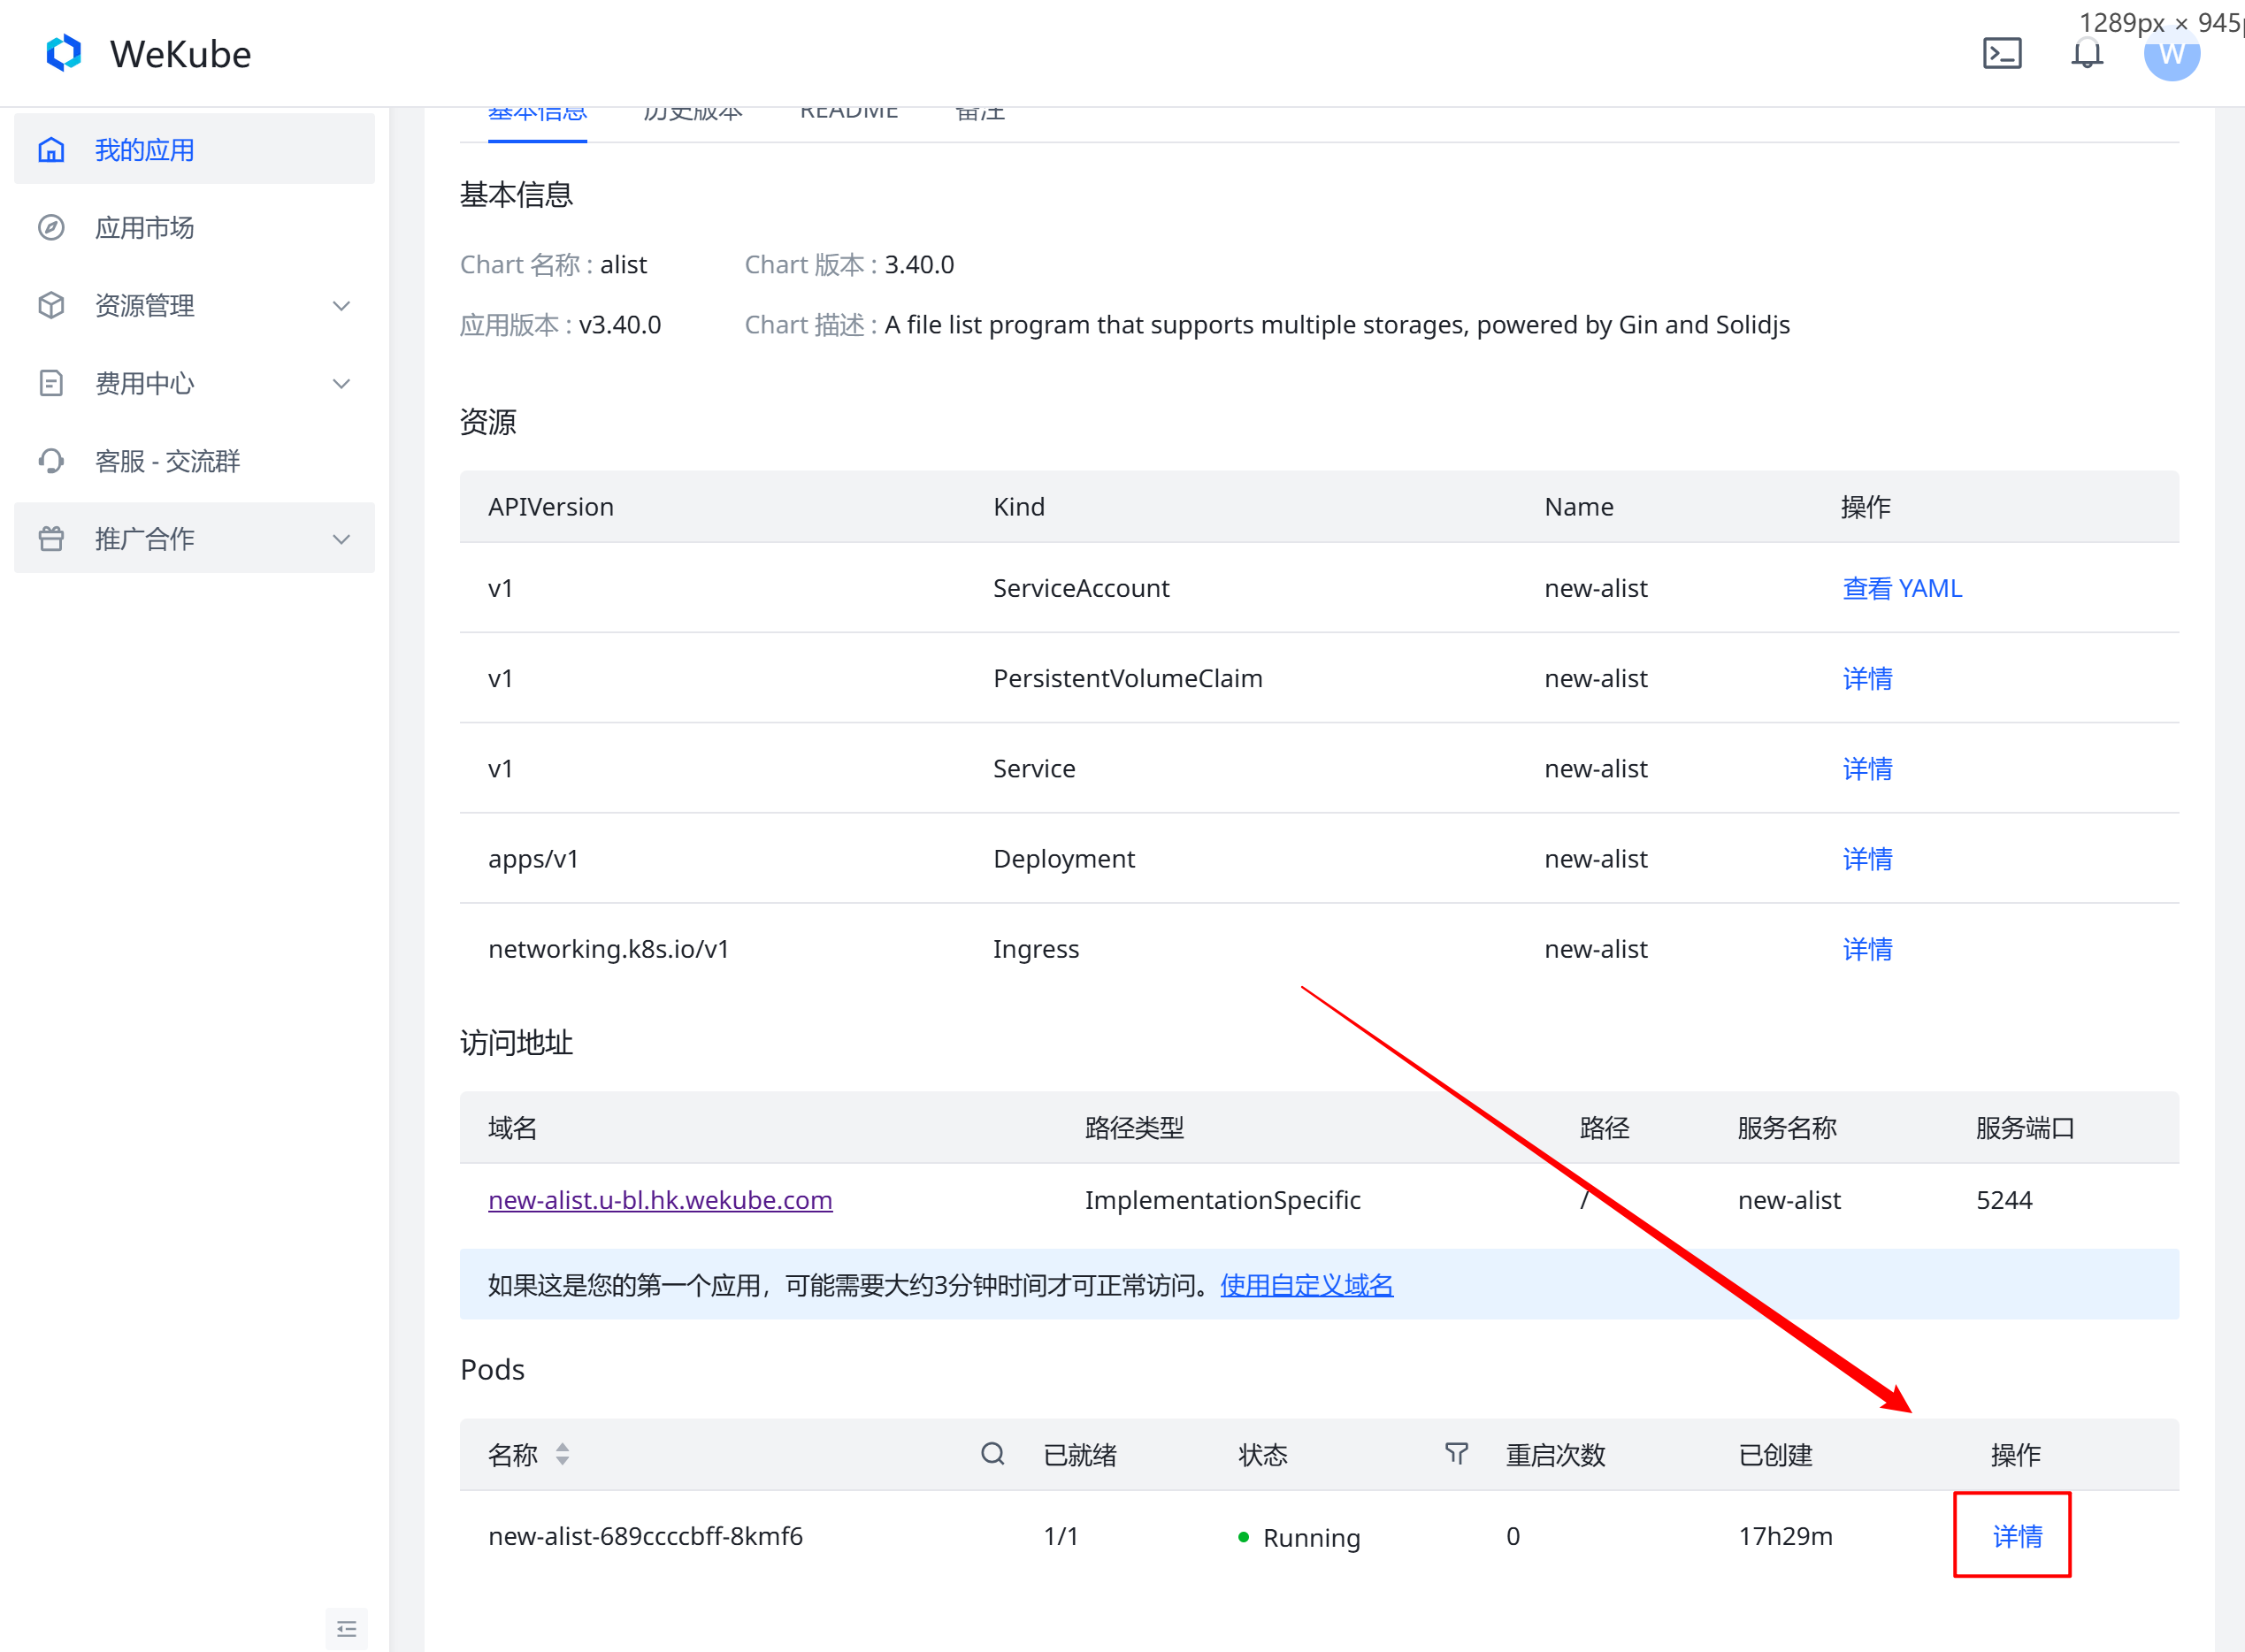Click the 1/1 ready count cell
The width and height of the screenshot is (2245, 1652).
(x=1060, y=1536)
